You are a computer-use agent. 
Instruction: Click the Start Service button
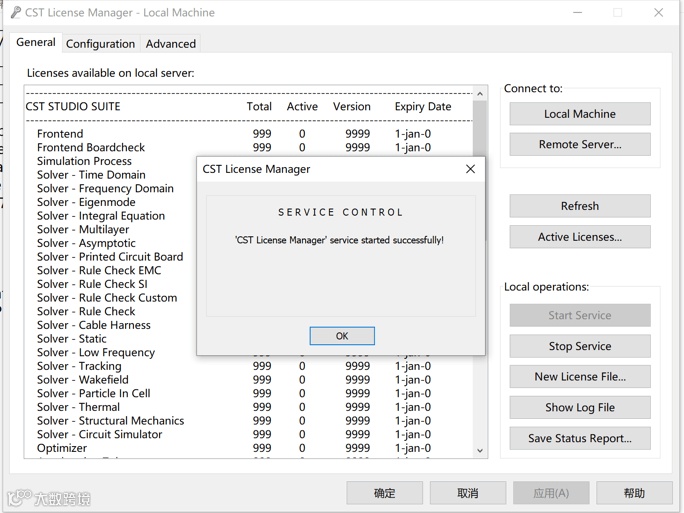(x=580, y=315)
